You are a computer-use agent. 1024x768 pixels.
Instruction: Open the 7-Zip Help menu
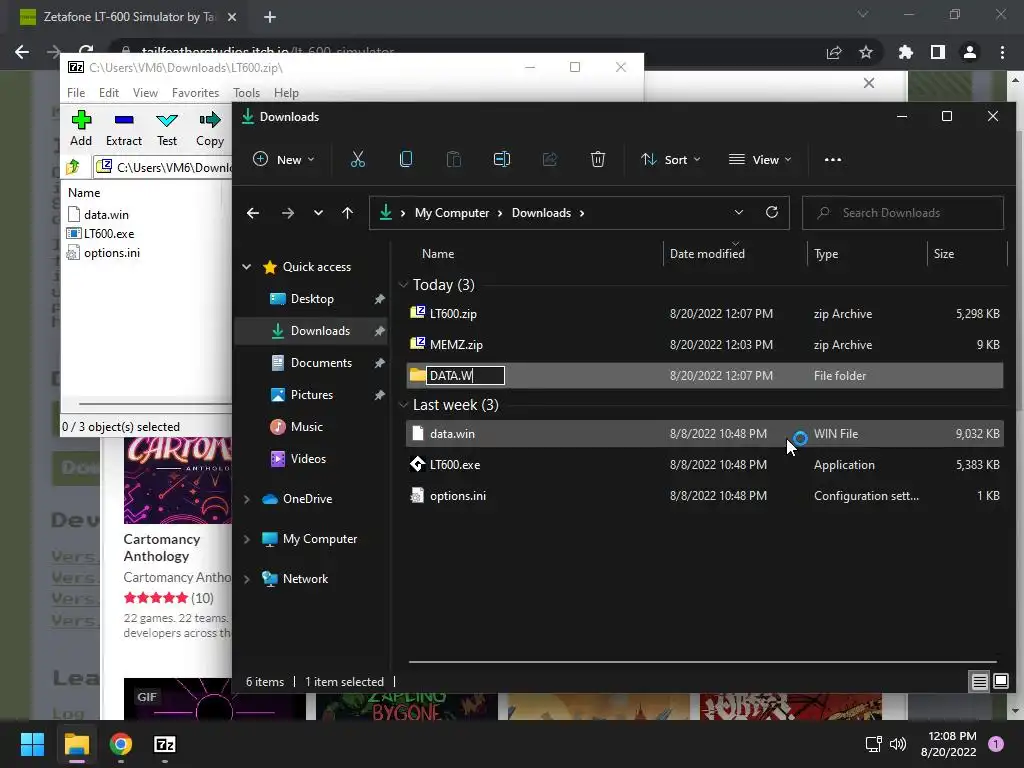(x=286, y=93)
